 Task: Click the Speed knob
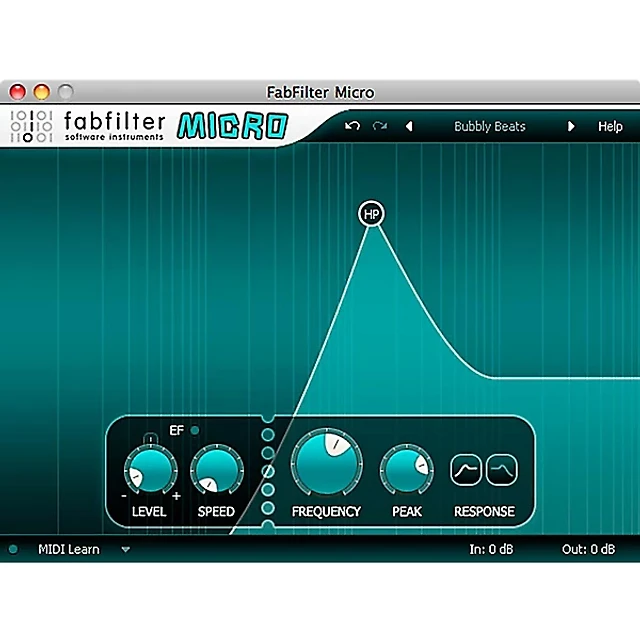coord(216,470)
